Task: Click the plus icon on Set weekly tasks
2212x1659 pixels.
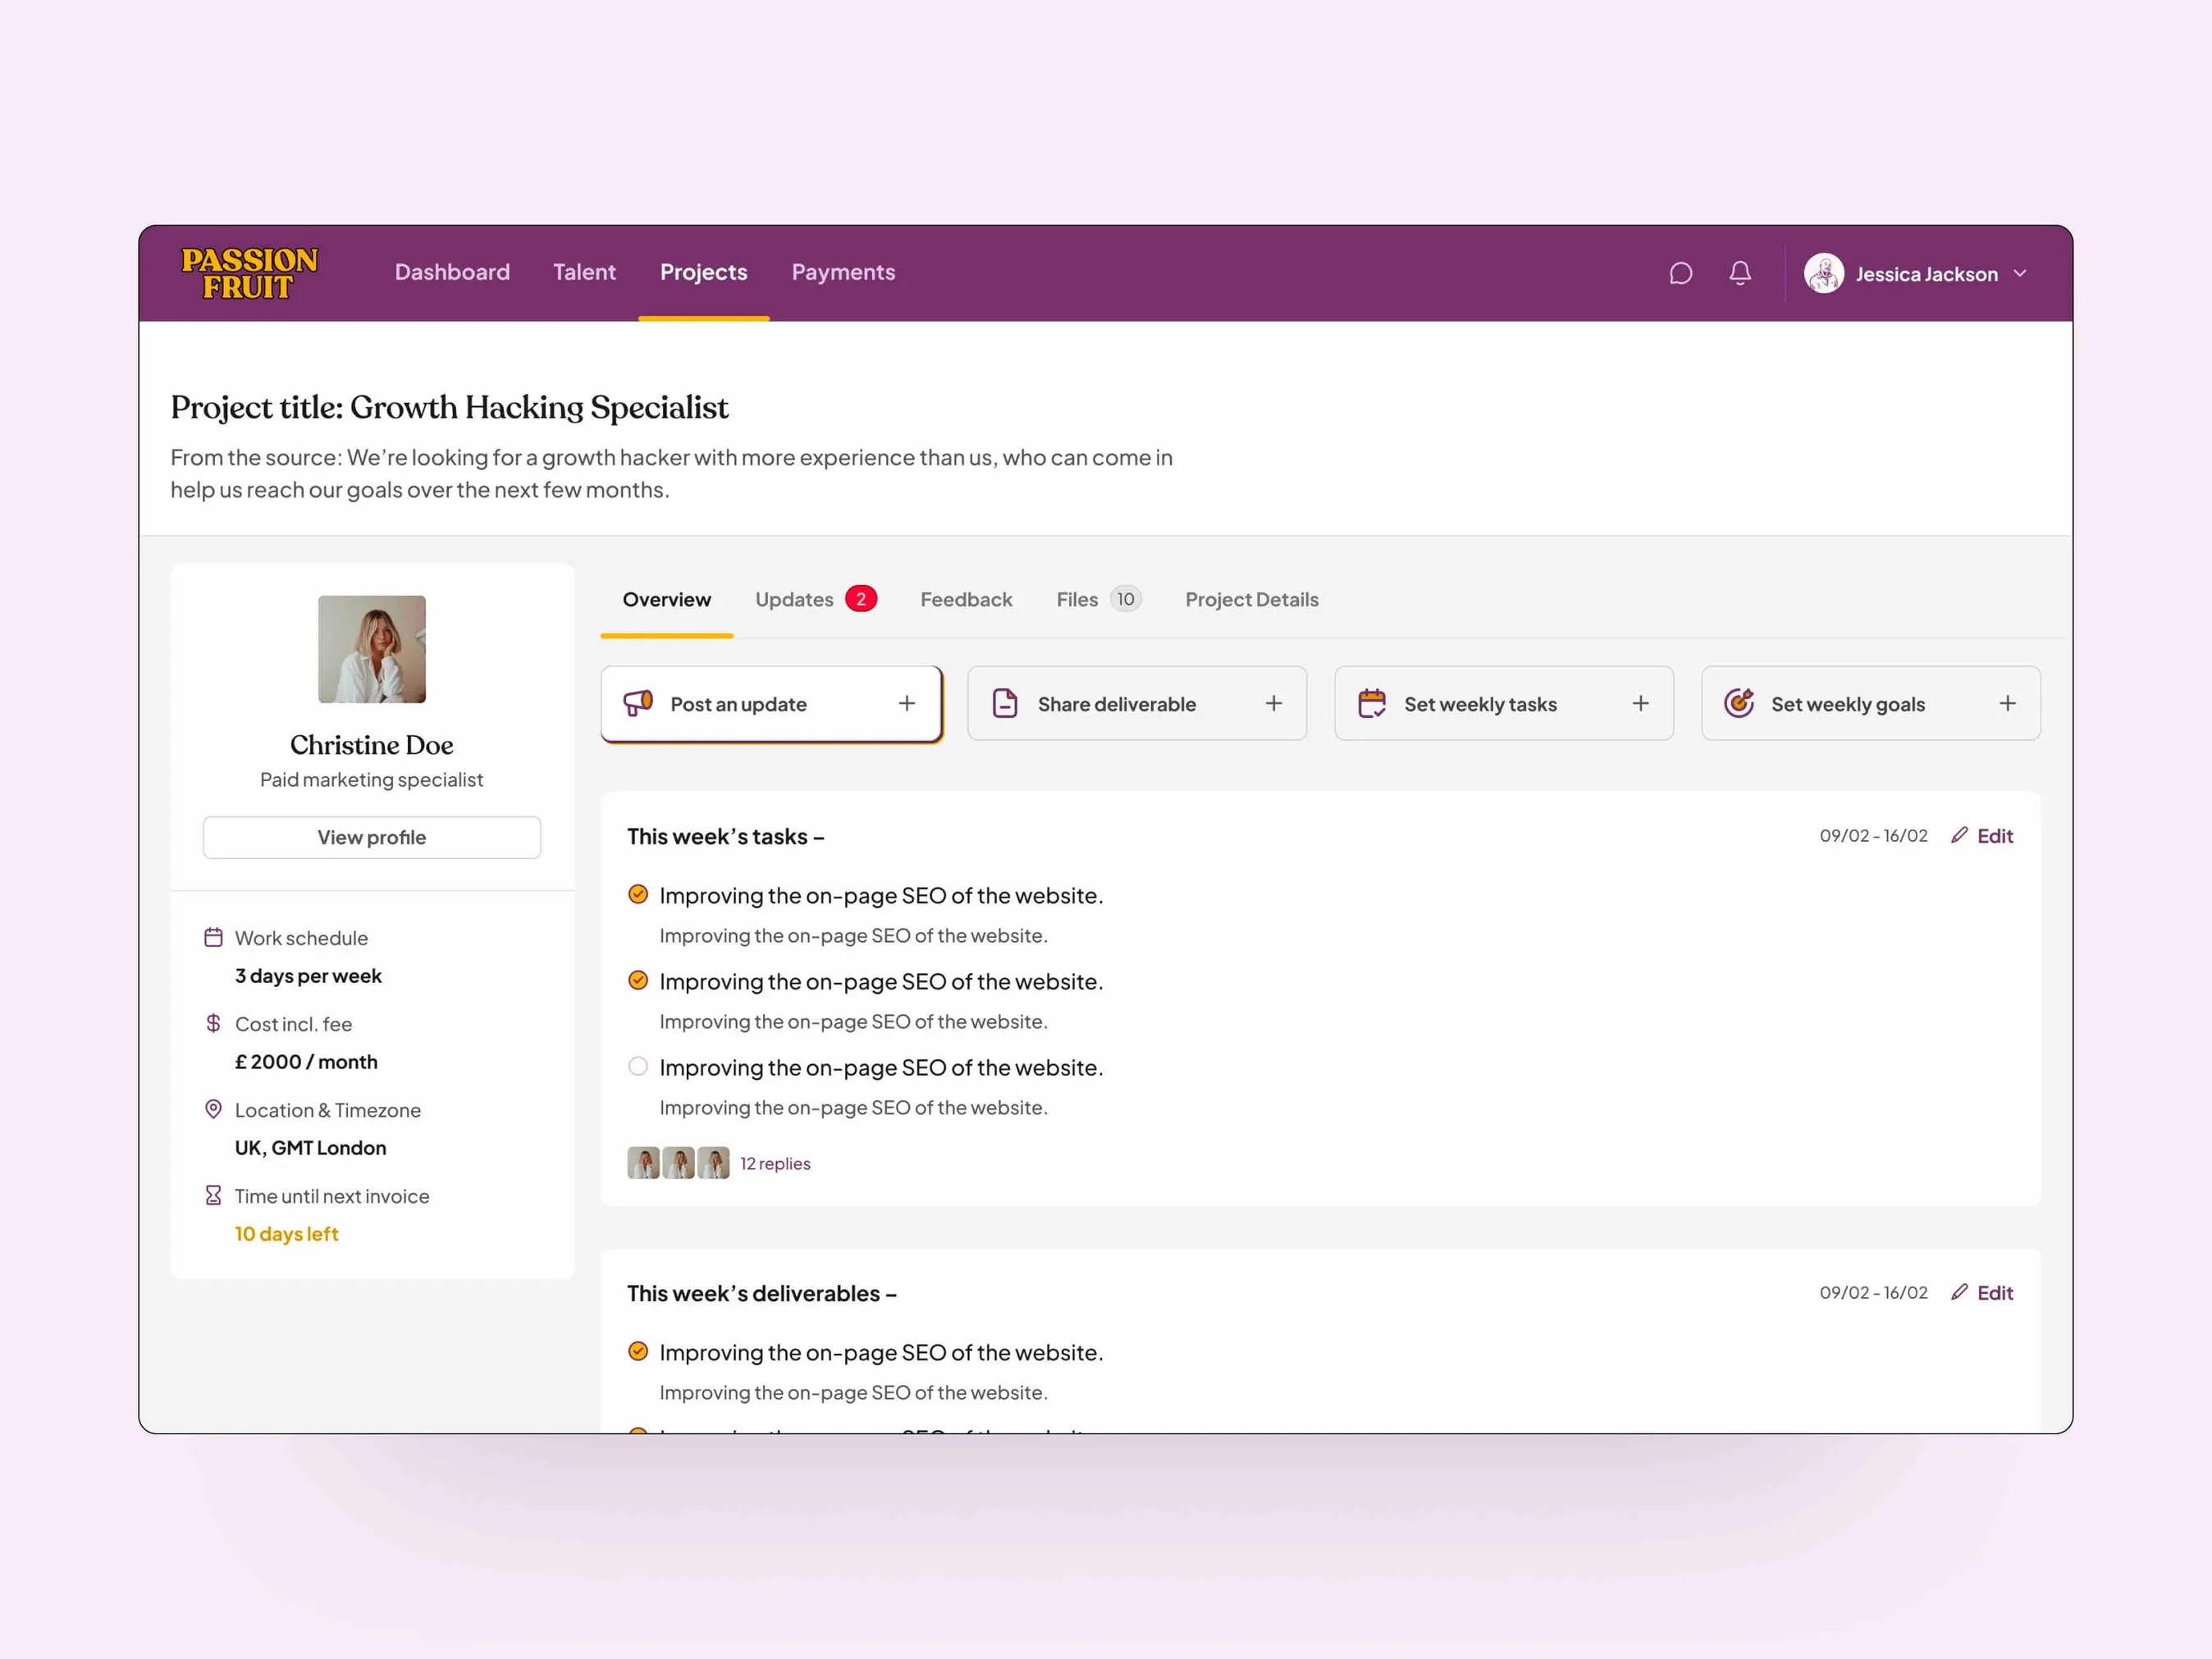Action: point(1641,703)
